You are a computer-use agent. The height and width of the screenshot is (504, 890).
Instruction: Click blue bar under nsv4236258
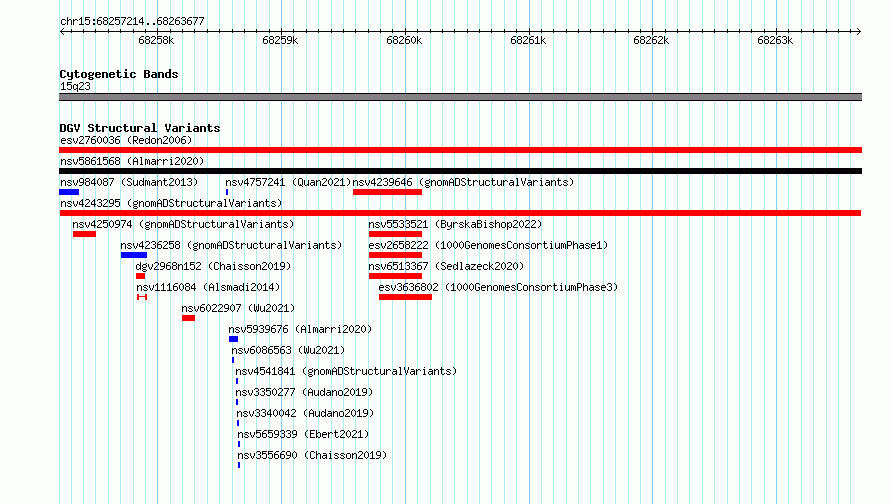click(x=134, y=255)
